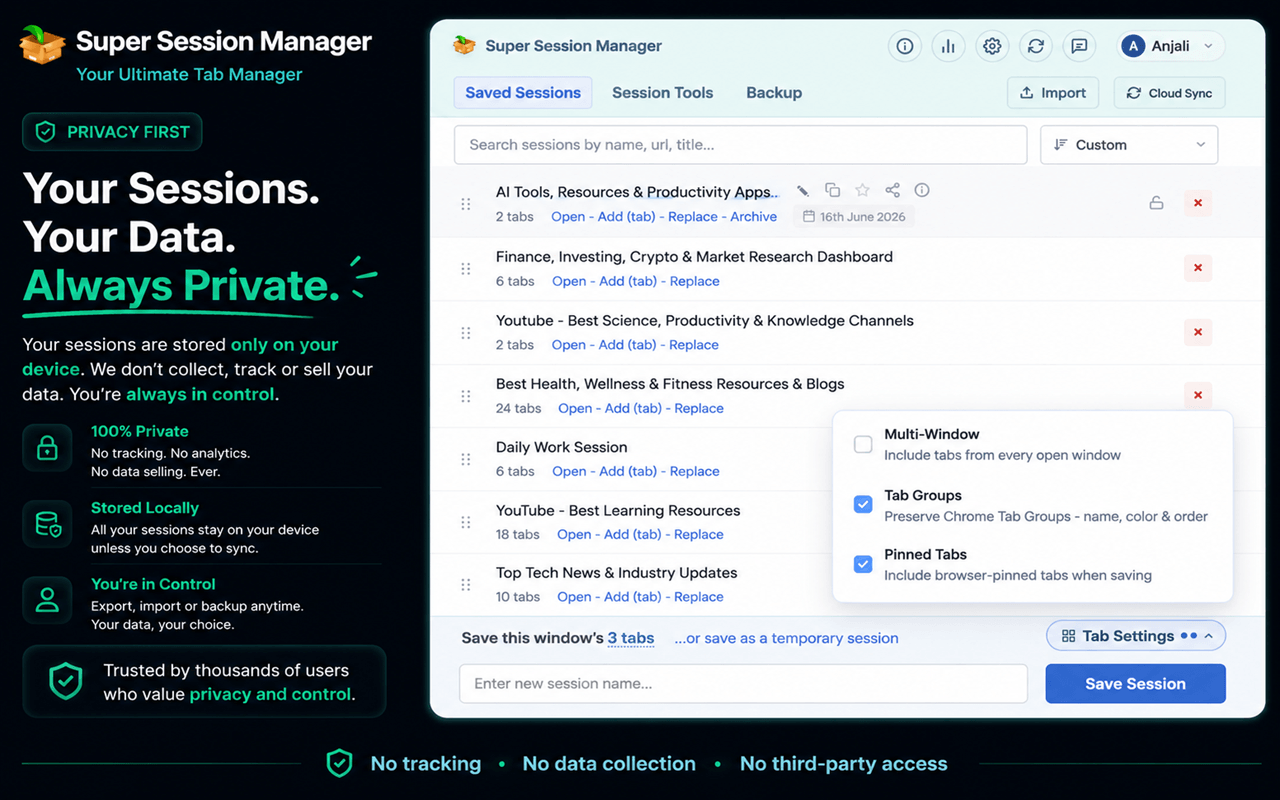Click the Cloud Sync button

(1170, 93)
